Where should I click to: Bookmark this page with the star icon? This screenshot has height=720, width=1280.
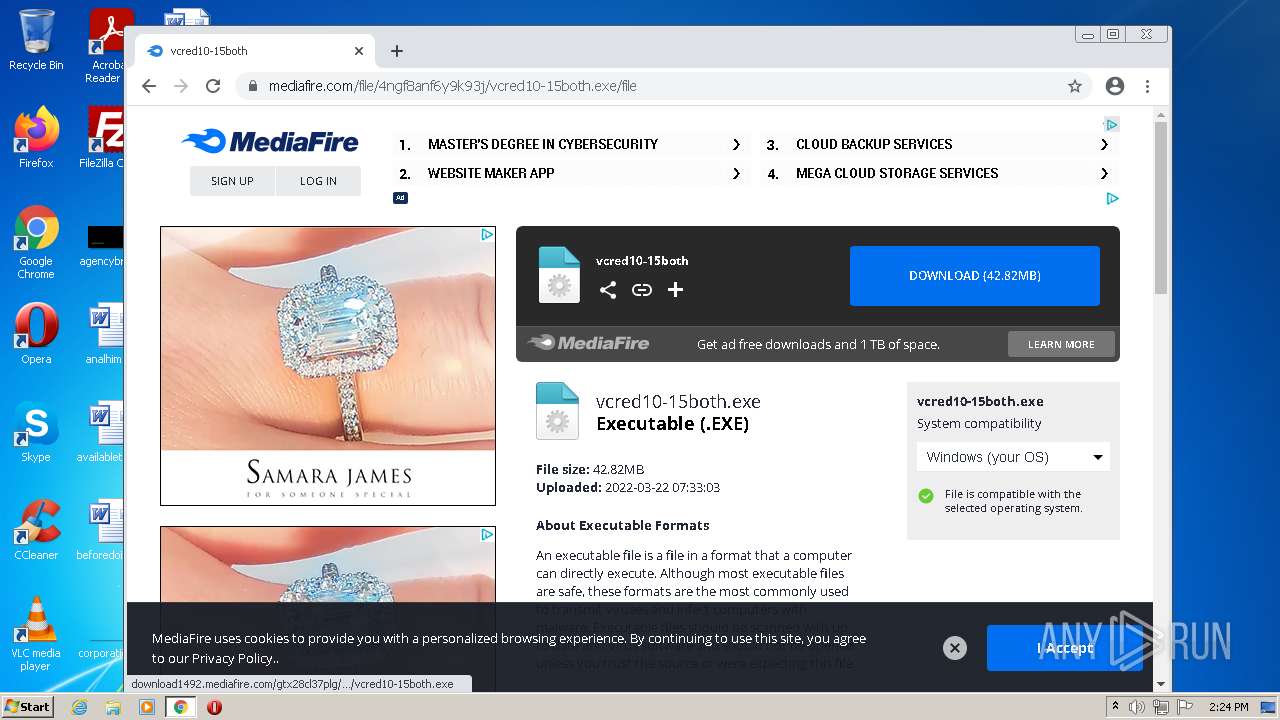click(1075, 86)
